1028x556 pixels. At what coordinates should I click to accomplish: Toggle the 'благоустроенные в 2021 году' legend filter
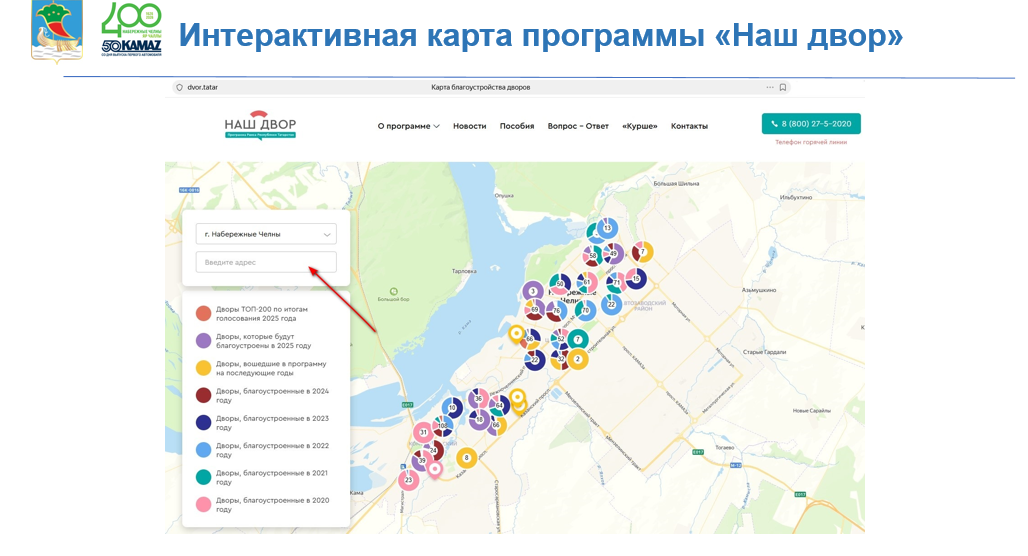click(203, 477)
